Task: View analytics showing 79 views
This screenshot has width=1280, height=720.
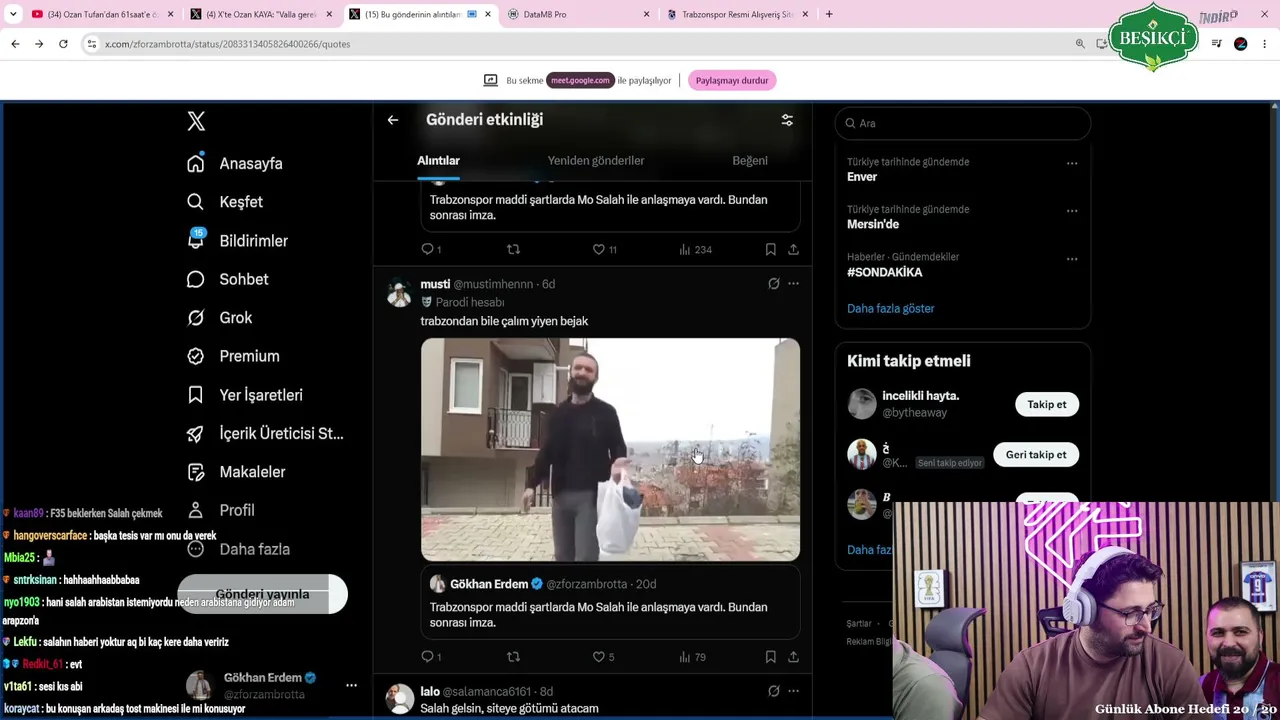Action: point(692,657)
